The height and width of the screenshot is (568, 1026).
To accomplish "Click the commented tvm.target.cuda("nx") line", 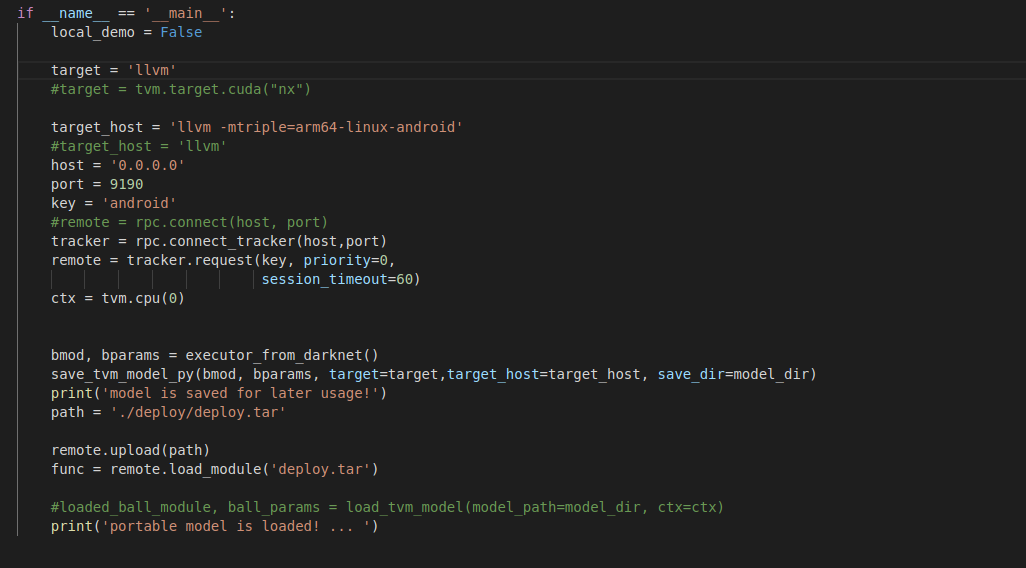I will [x=181, y=89].
